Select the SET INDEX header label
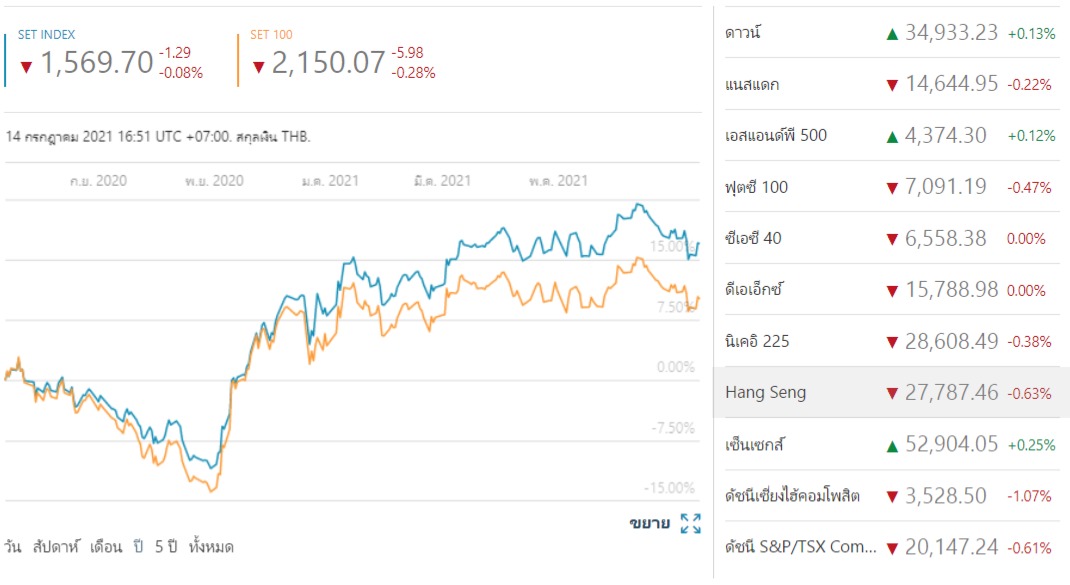The image size is (1070, 585). pos(46,35)
